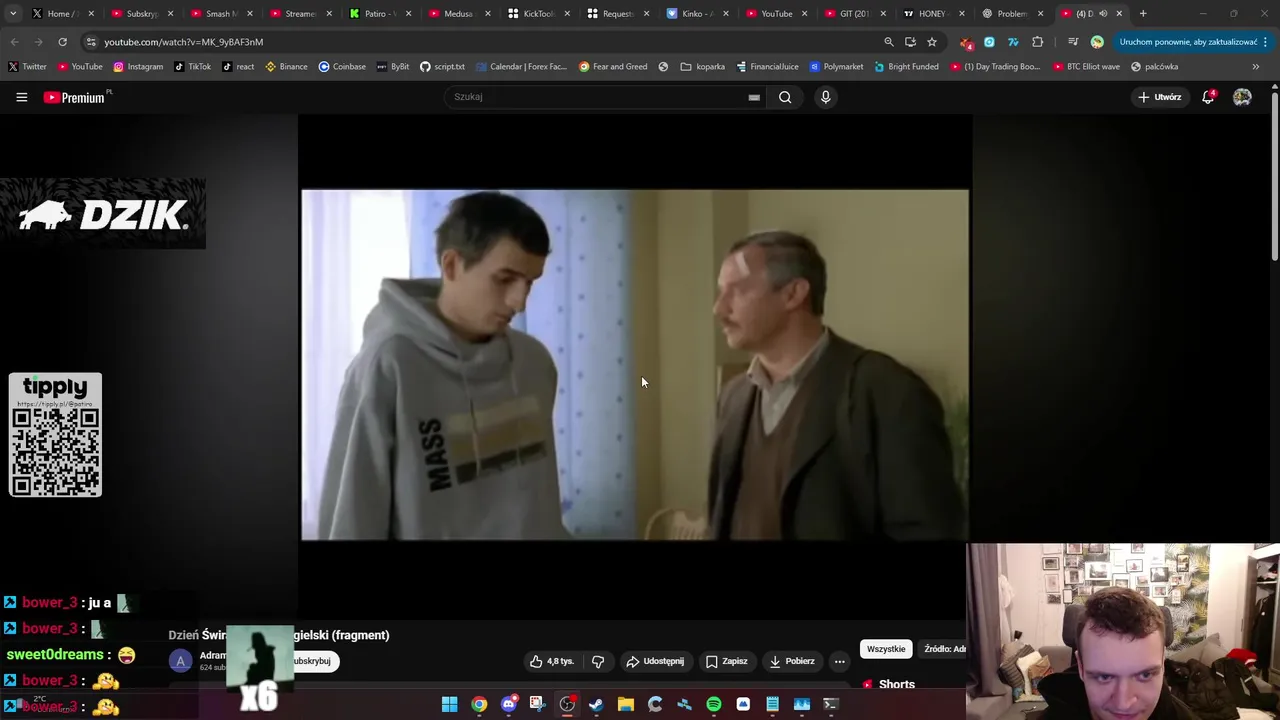Switch to the Smash tab

pos(220,14)
